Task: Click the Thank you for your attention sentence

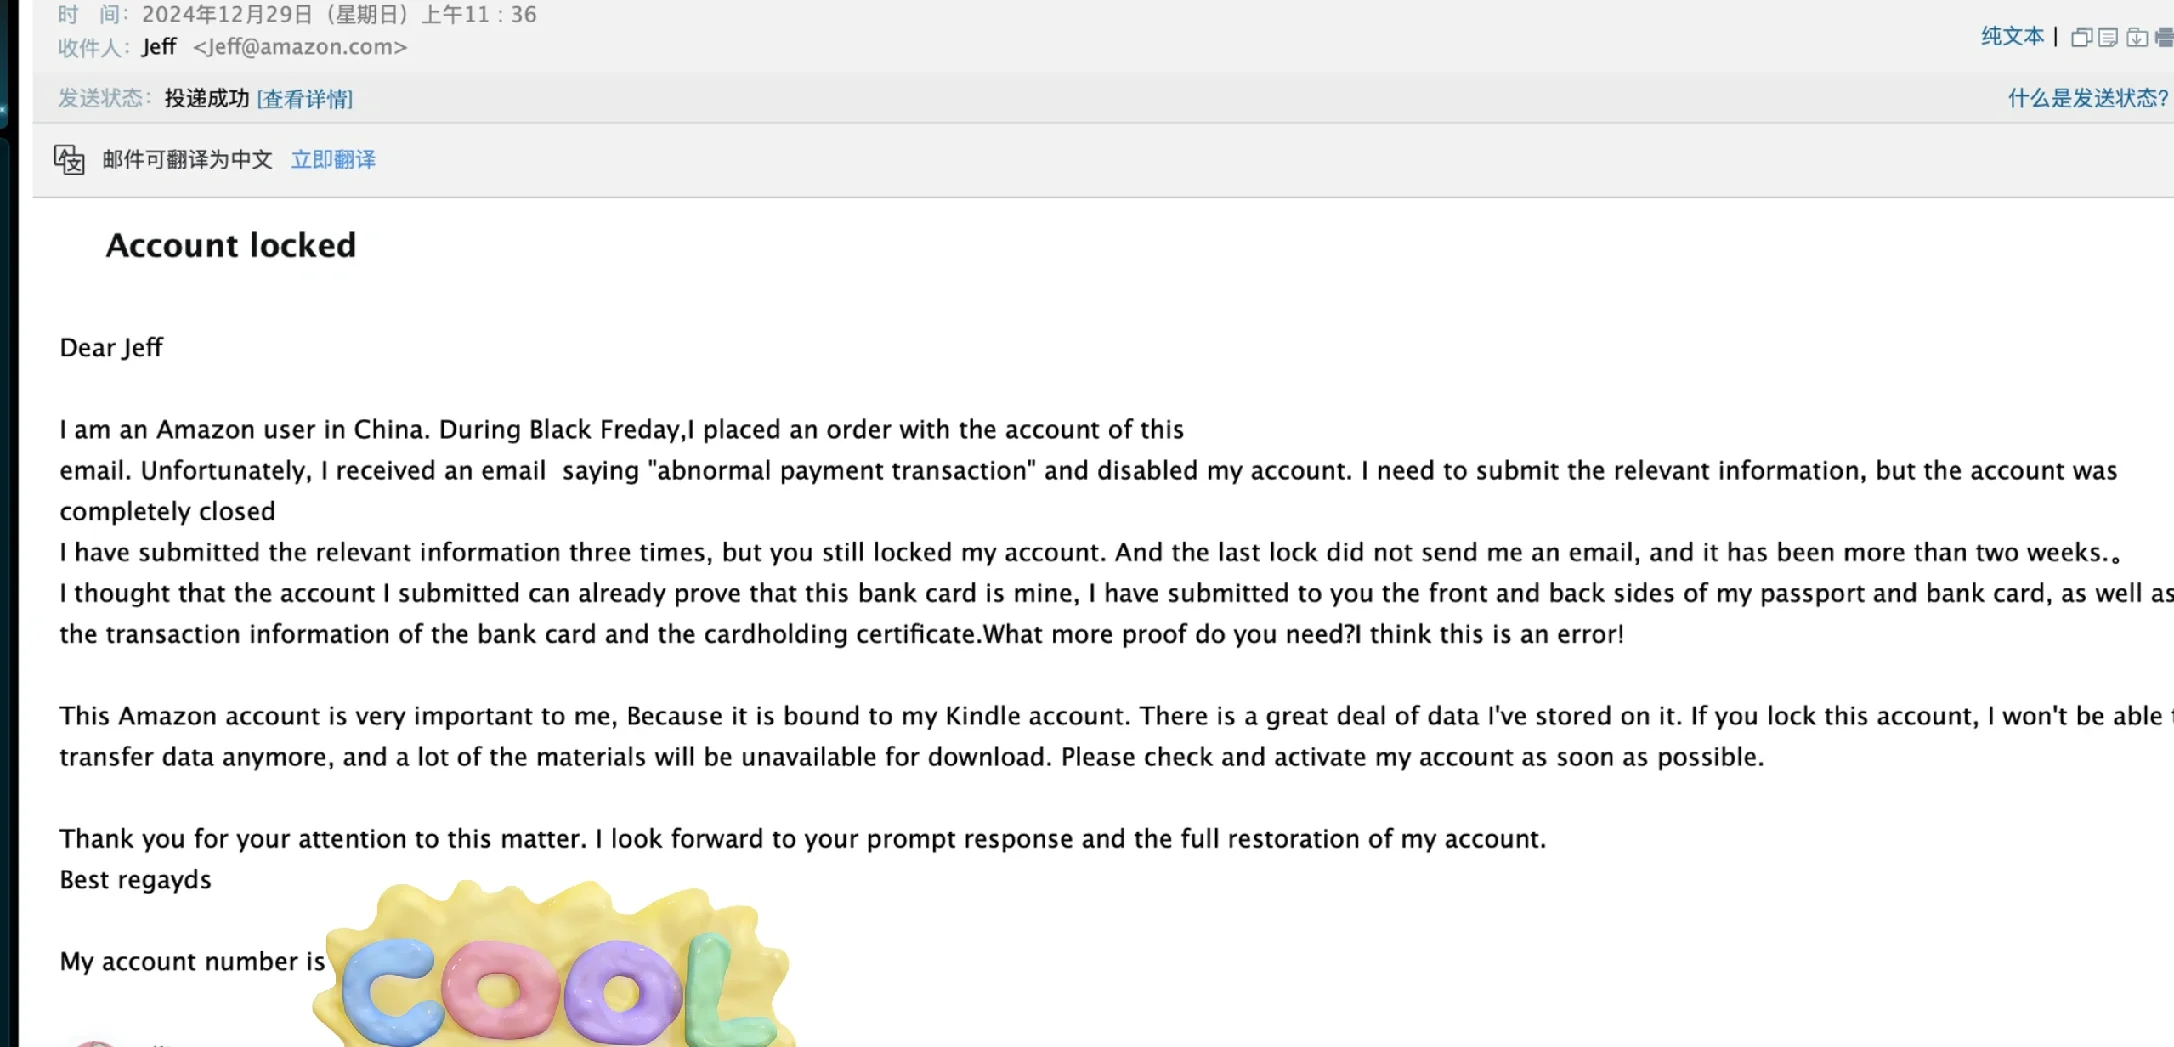Action: pos(802,839)
